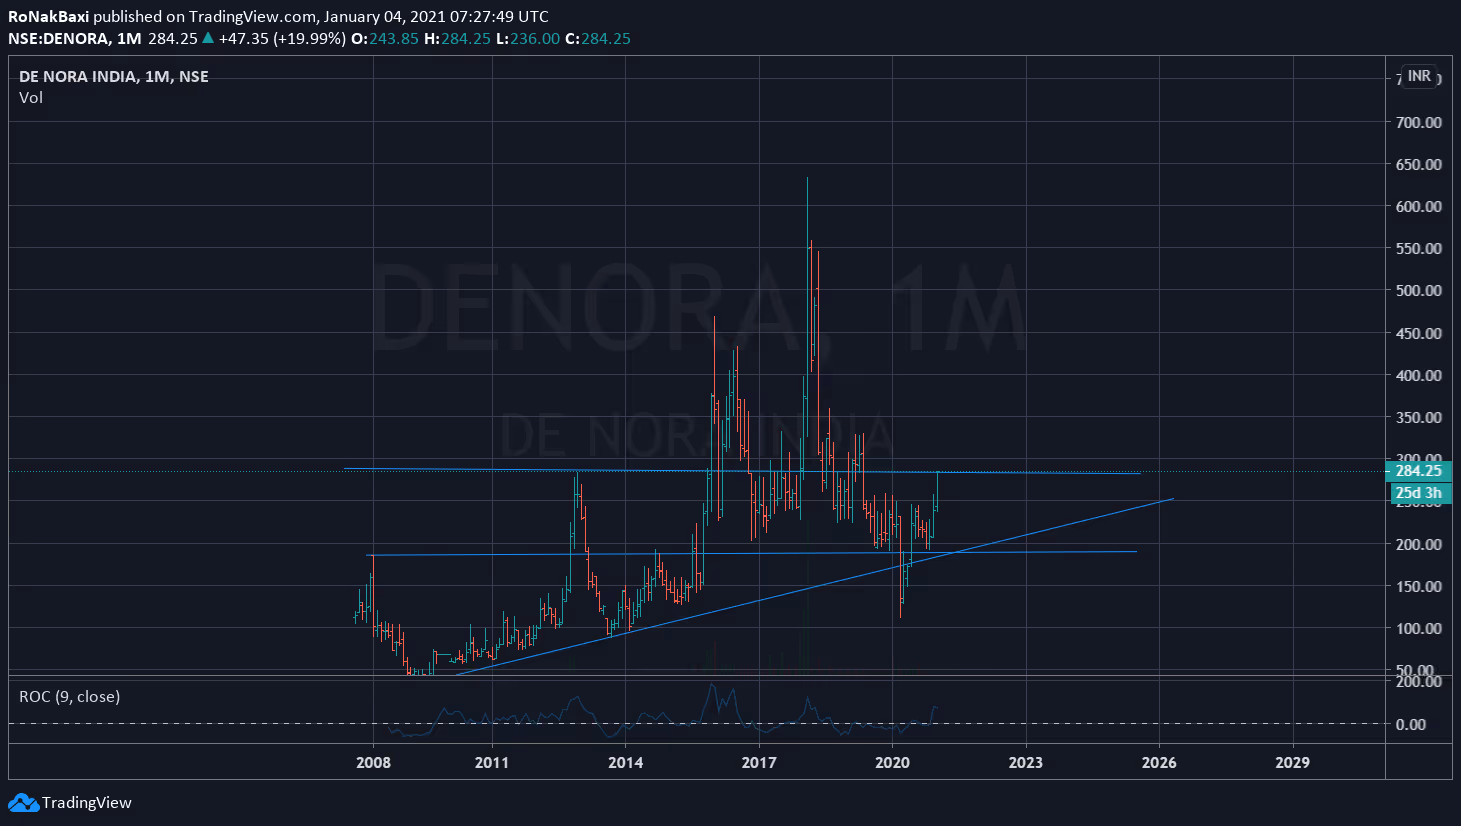The width and height of the screenshot is (1461, 826).
Task: Select the ROC (9, close) indicator label
Action: pyautogui.click(x=69, y=696)
